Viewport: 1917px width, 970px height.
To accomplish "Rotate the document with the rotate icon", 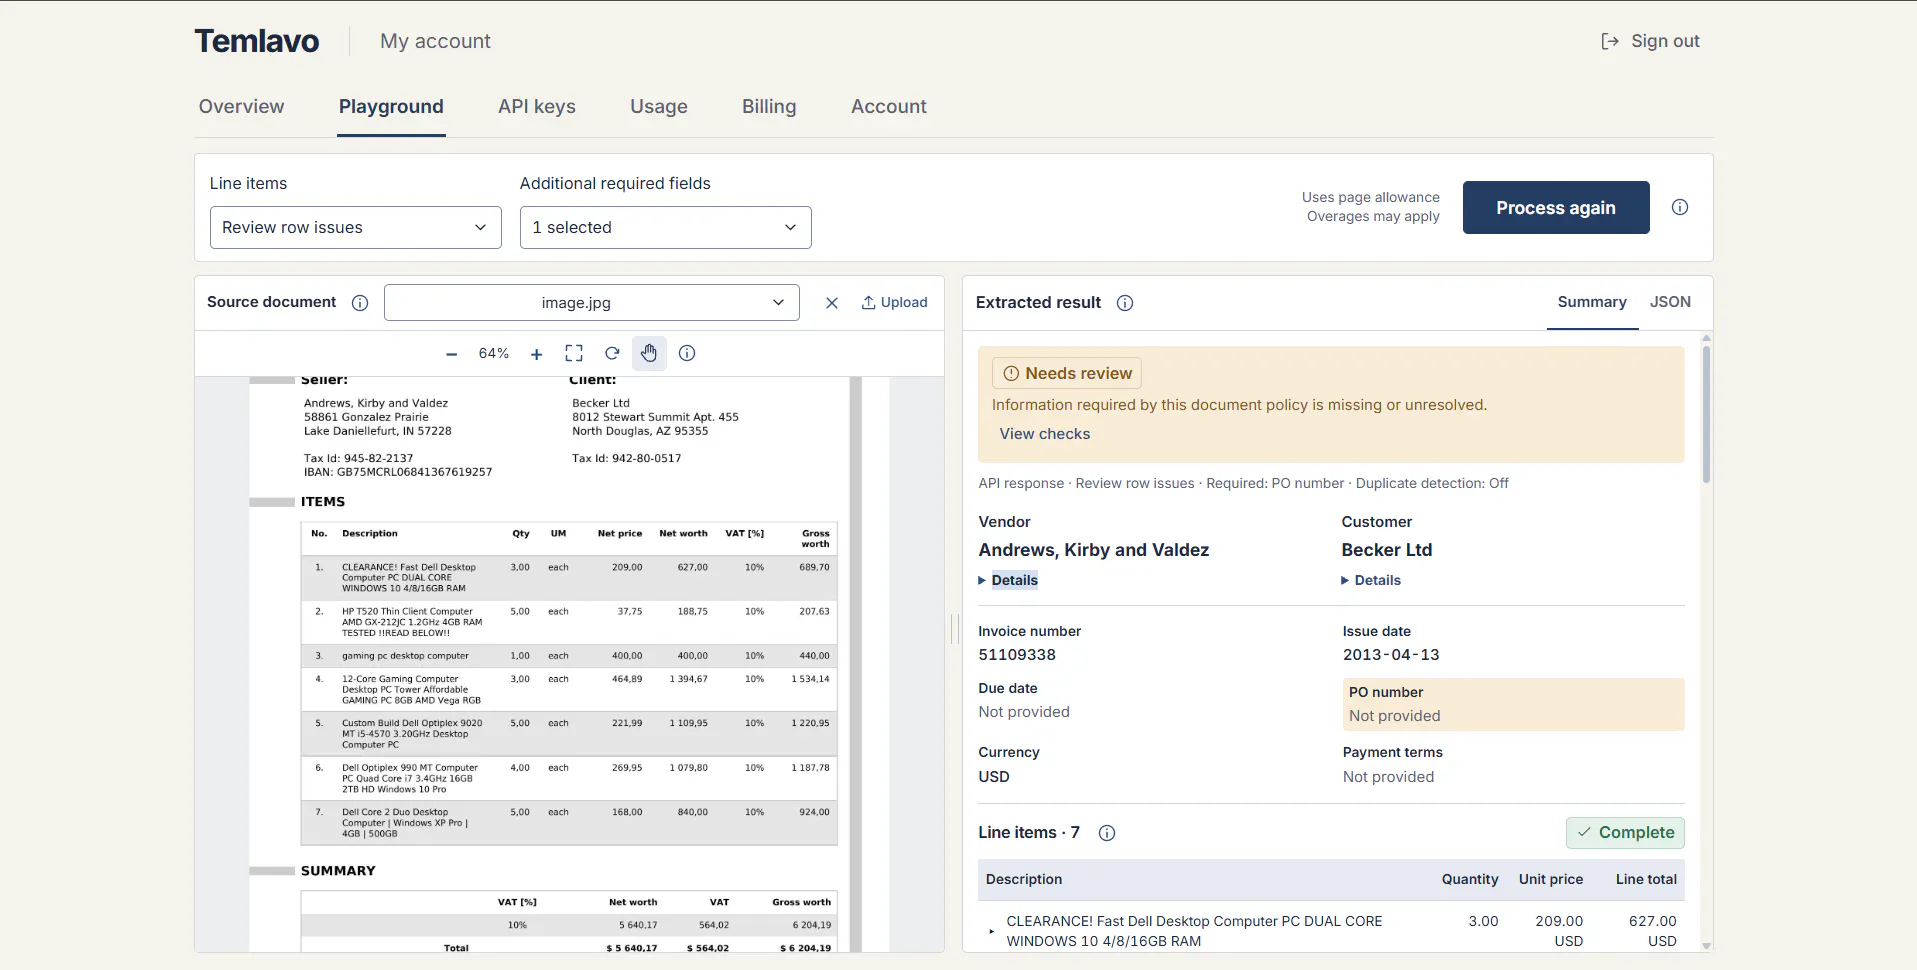I will 612,353.
